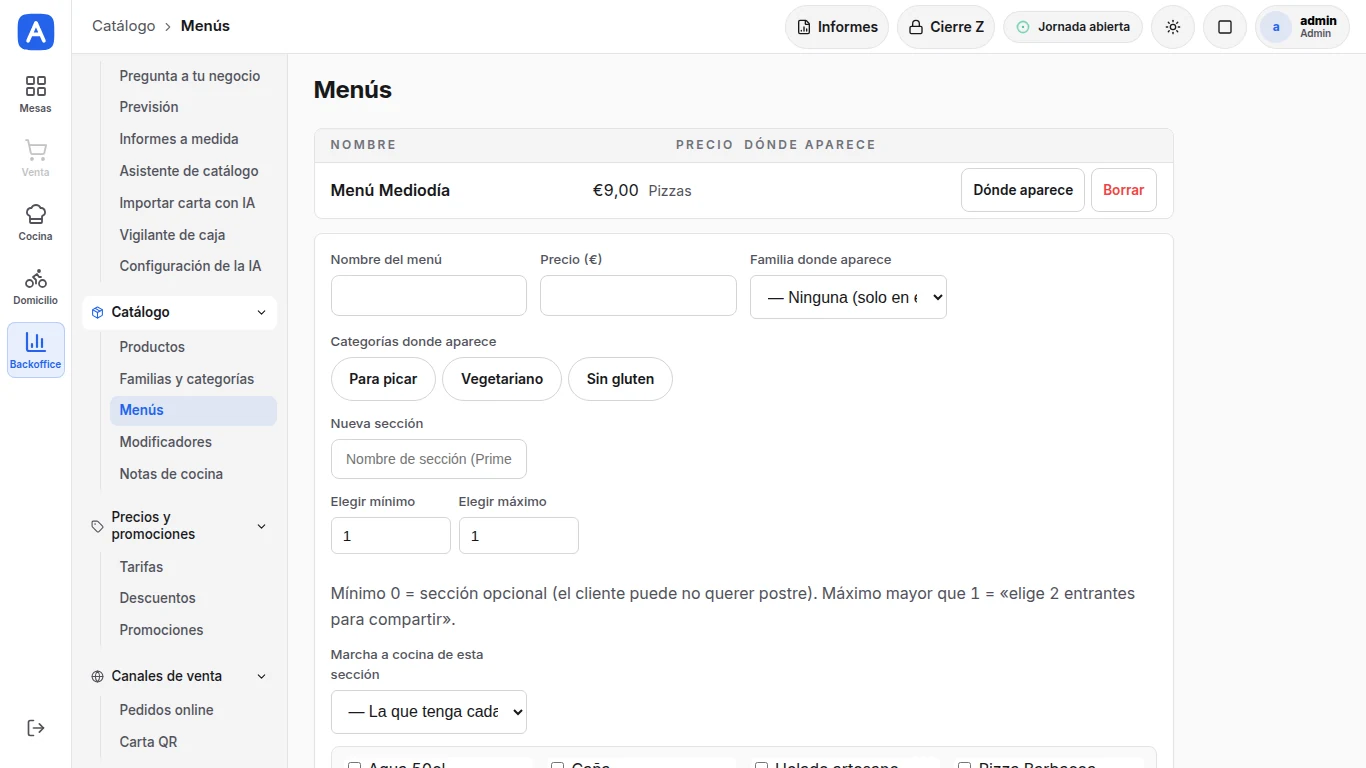This screenshot has height=768, width=1366.
Task: Select the Backoffice chart icon
Action: 36,350
